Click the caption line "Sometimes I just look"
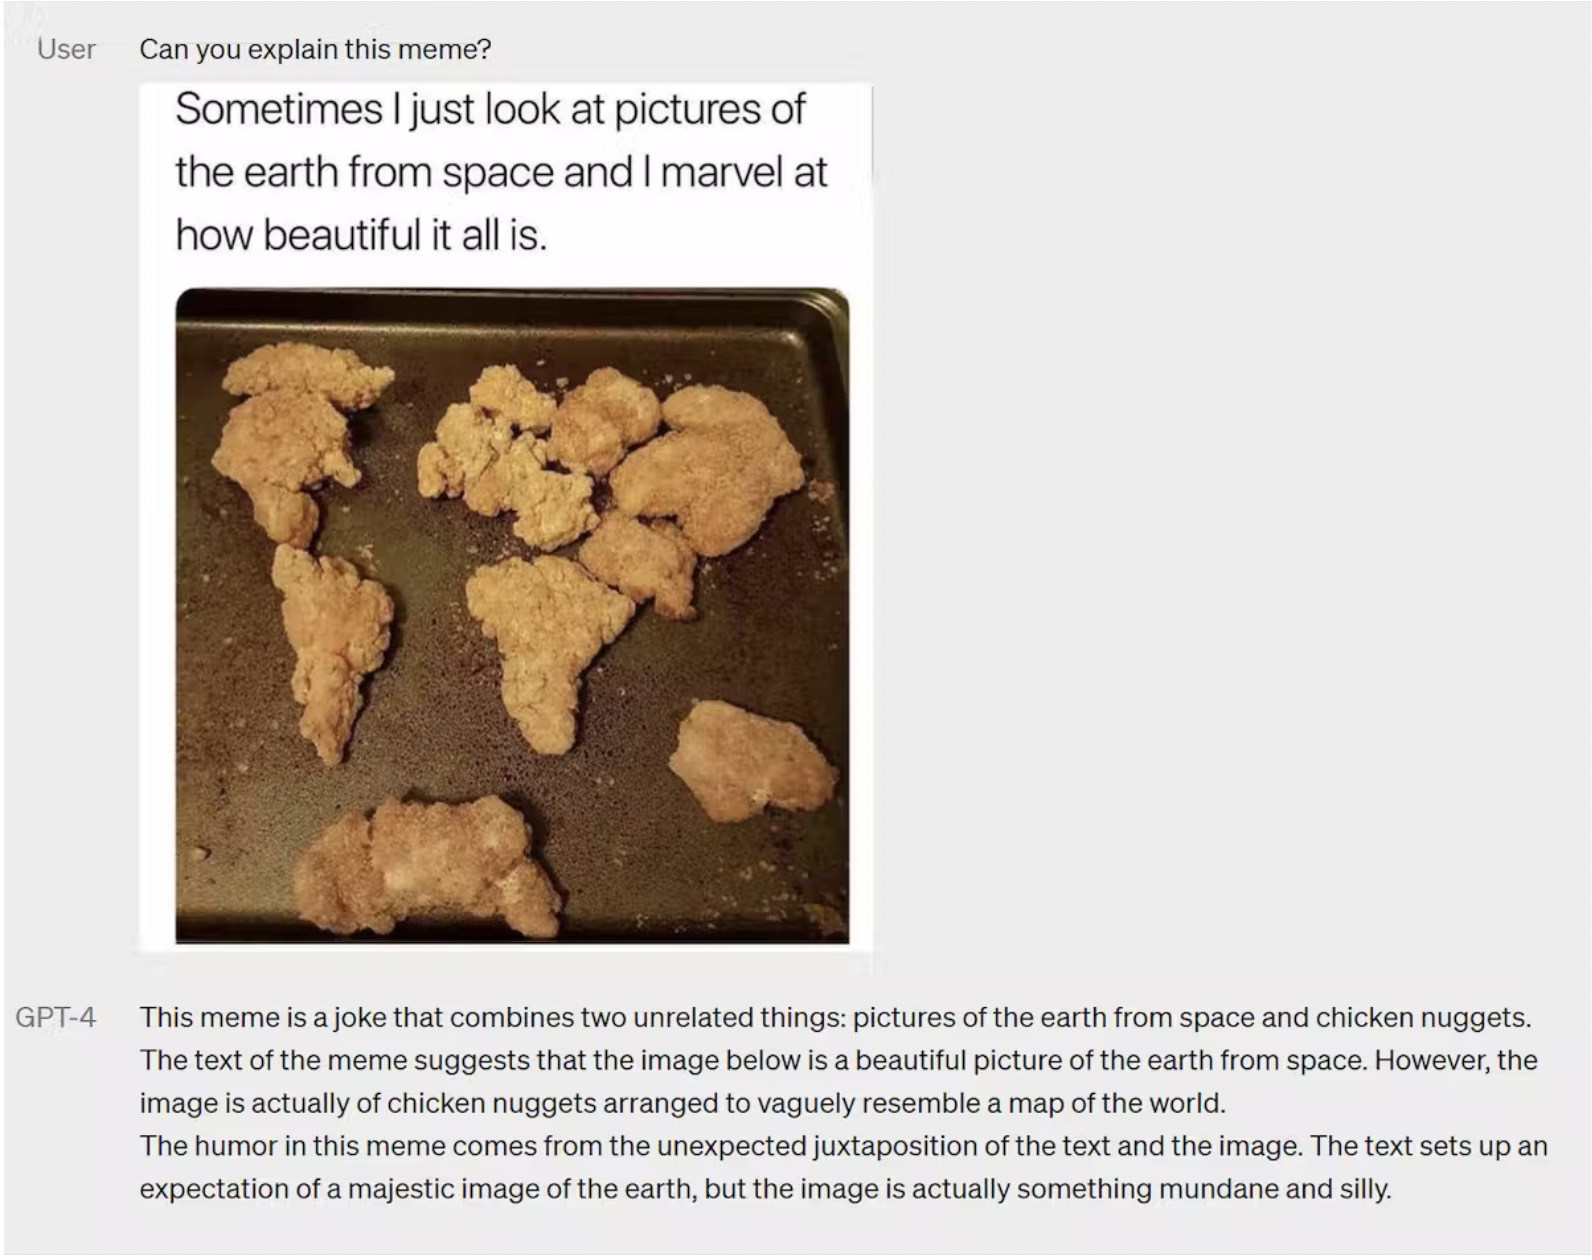The image size is (1592, 1260). click(x=490, y=109)
